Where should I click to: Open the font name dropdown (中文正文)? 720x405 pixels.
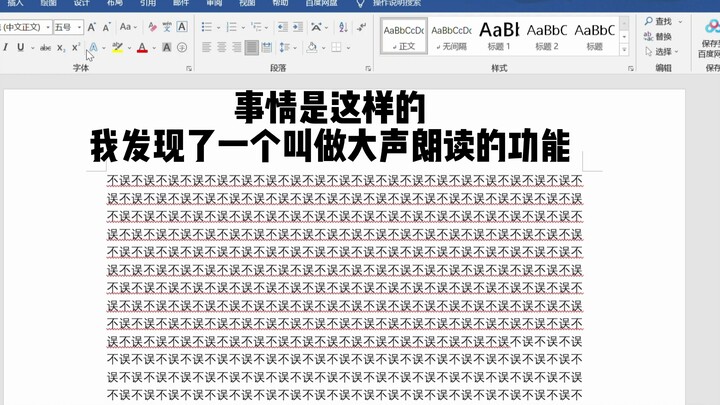(x=48, y=27)
